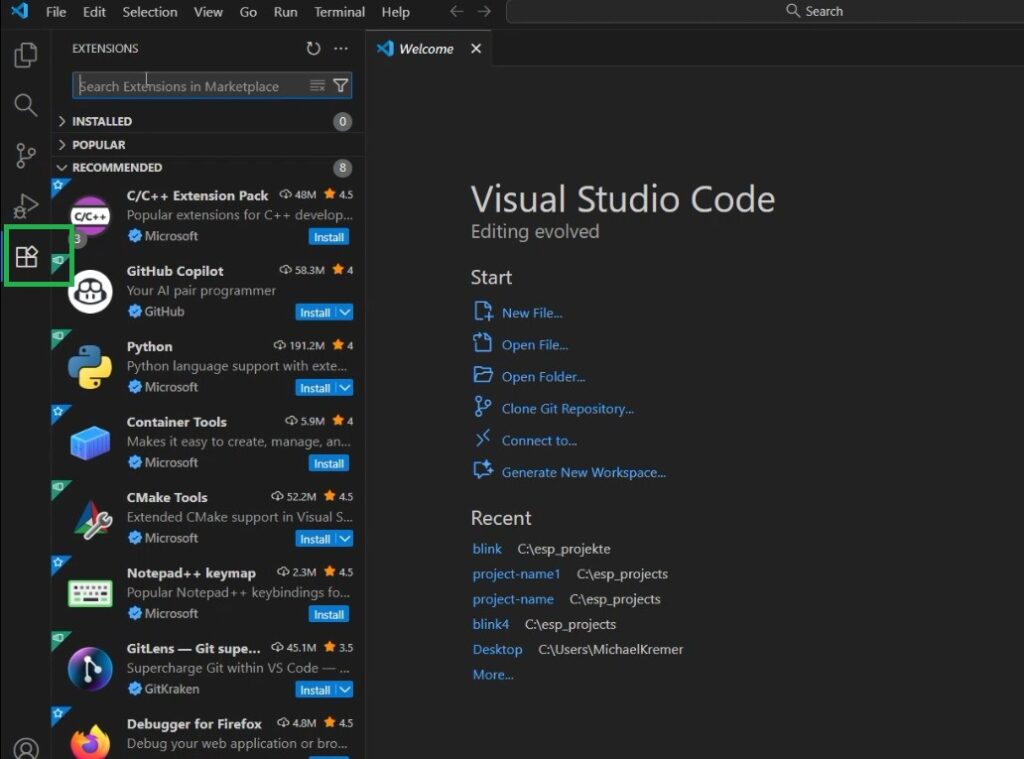Click the New File... link

532,313
